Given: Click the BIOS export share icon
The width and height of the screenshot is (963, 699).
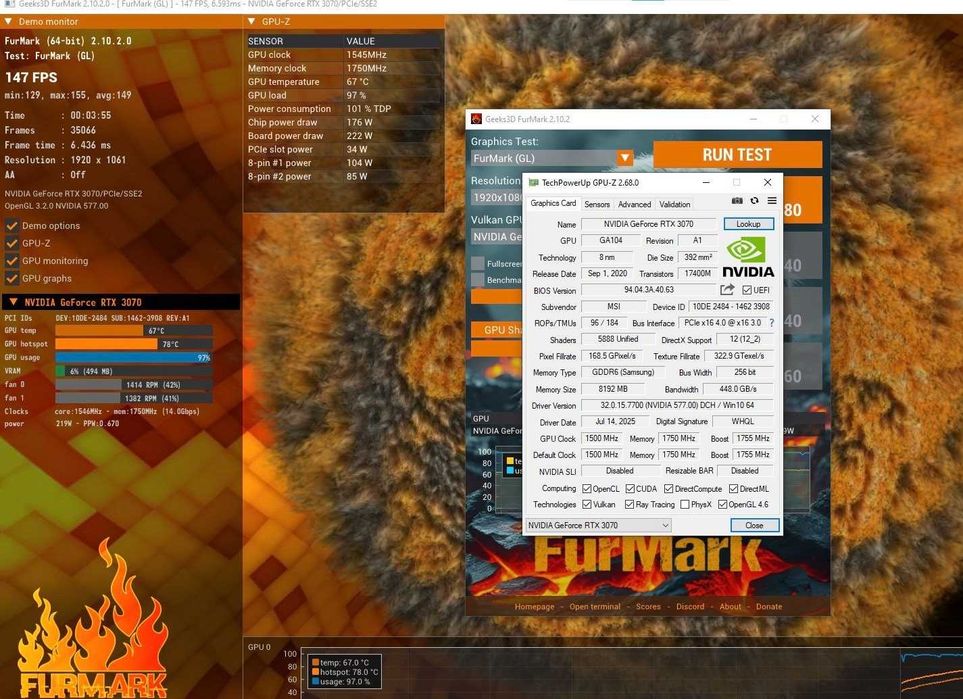Looking at the screenshot, I should (727, 290).
